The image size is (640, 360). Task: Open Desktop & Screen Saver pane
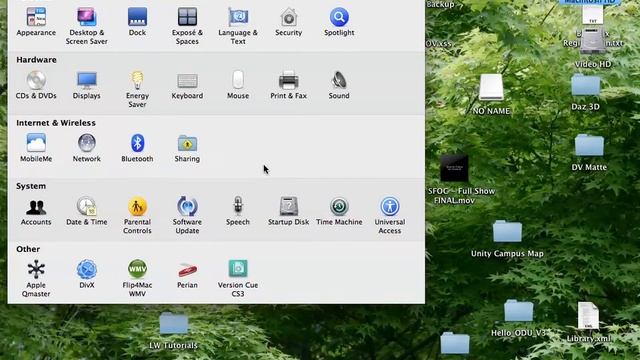pyautogui.click(x=87, y=17)
